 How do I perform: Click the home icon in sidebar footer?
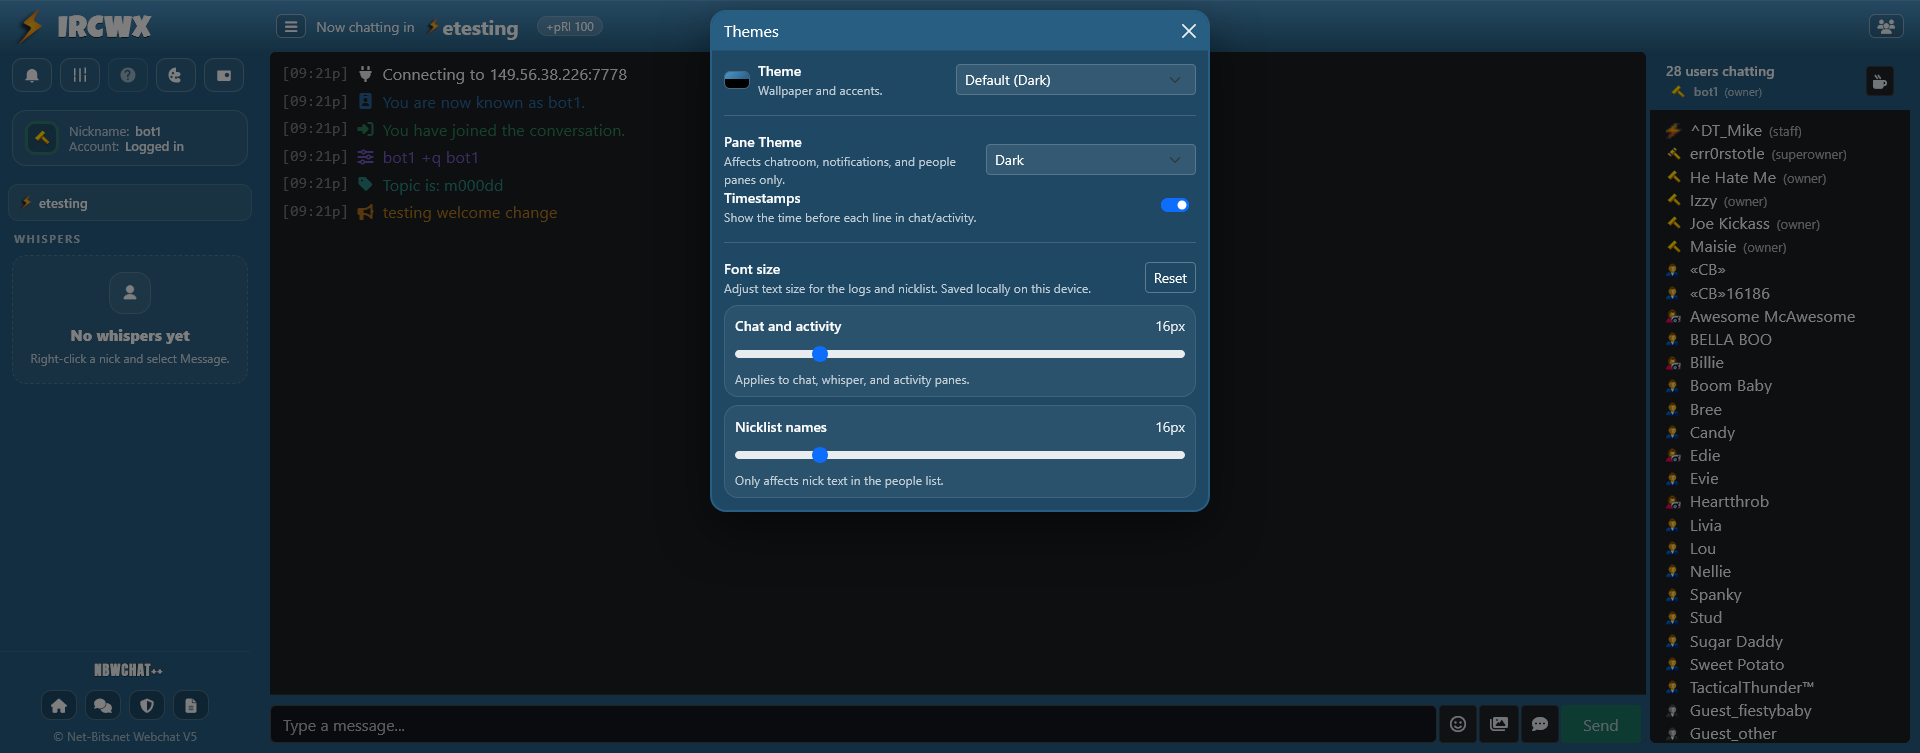pyautogui.click(x=59, y=706)
